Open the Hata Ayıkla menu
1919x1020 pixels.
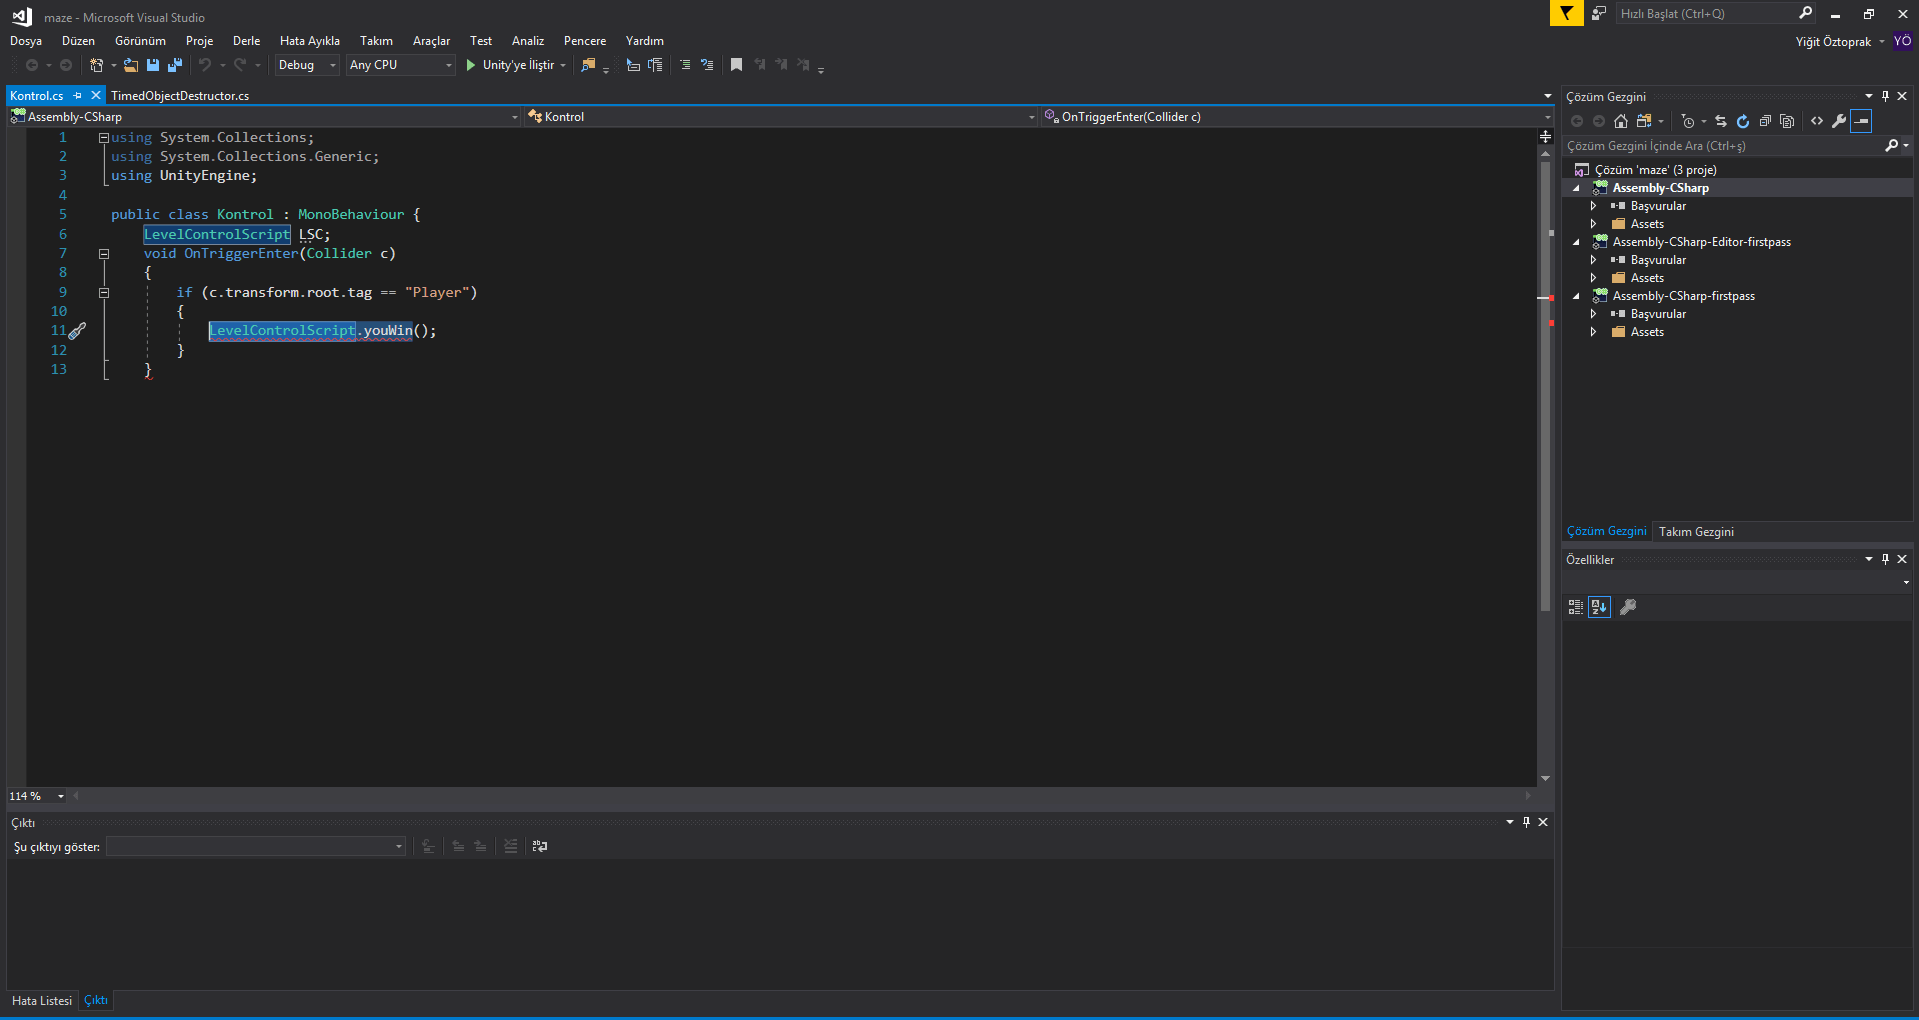pos(310,41)
